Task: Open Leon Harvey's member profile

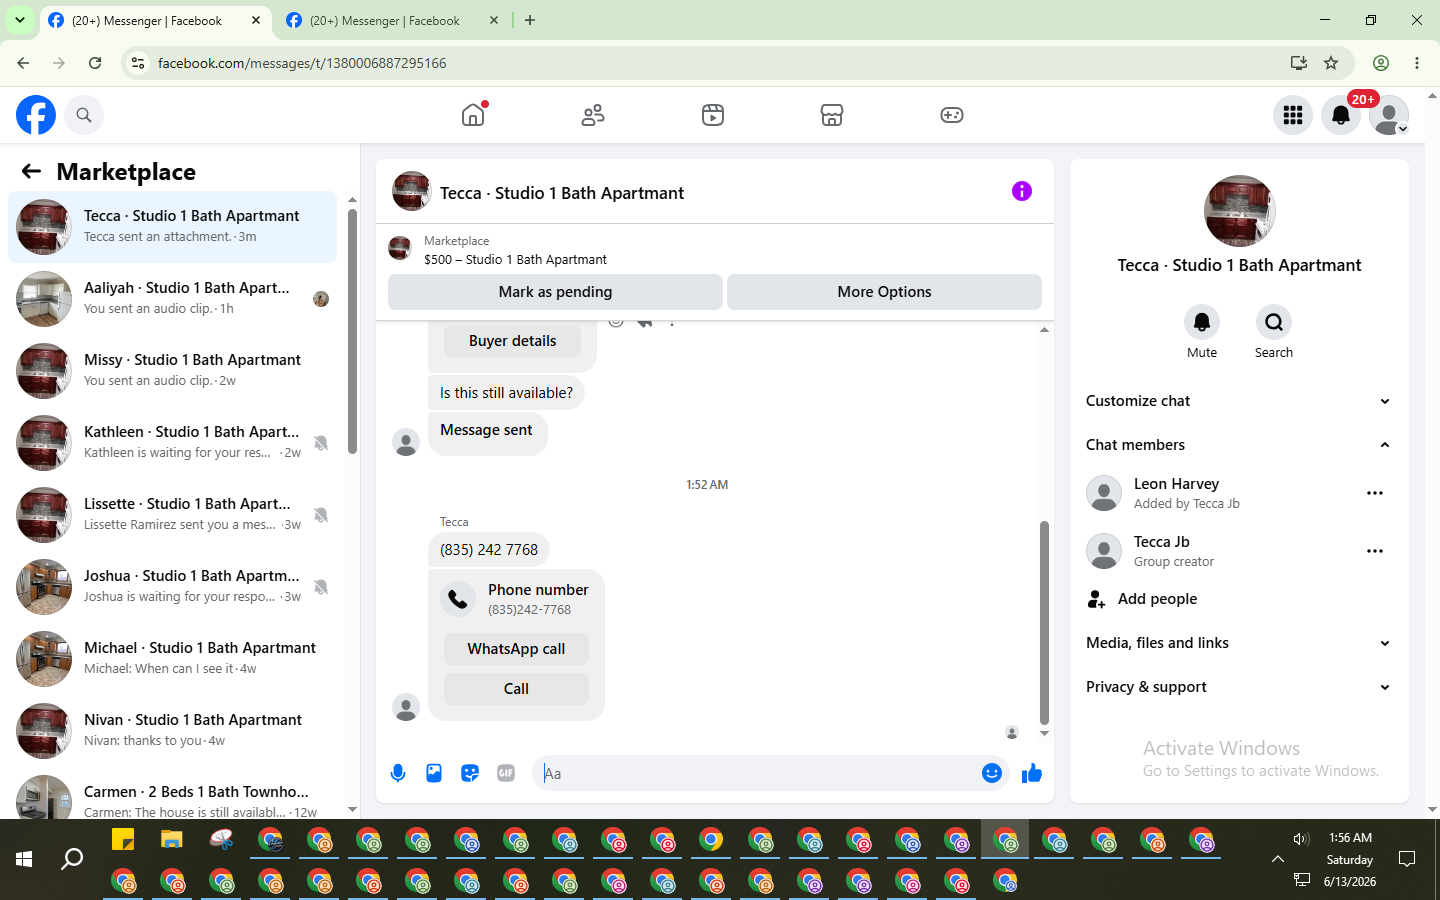Action: pyautogui.click(x=1176, y=484)
